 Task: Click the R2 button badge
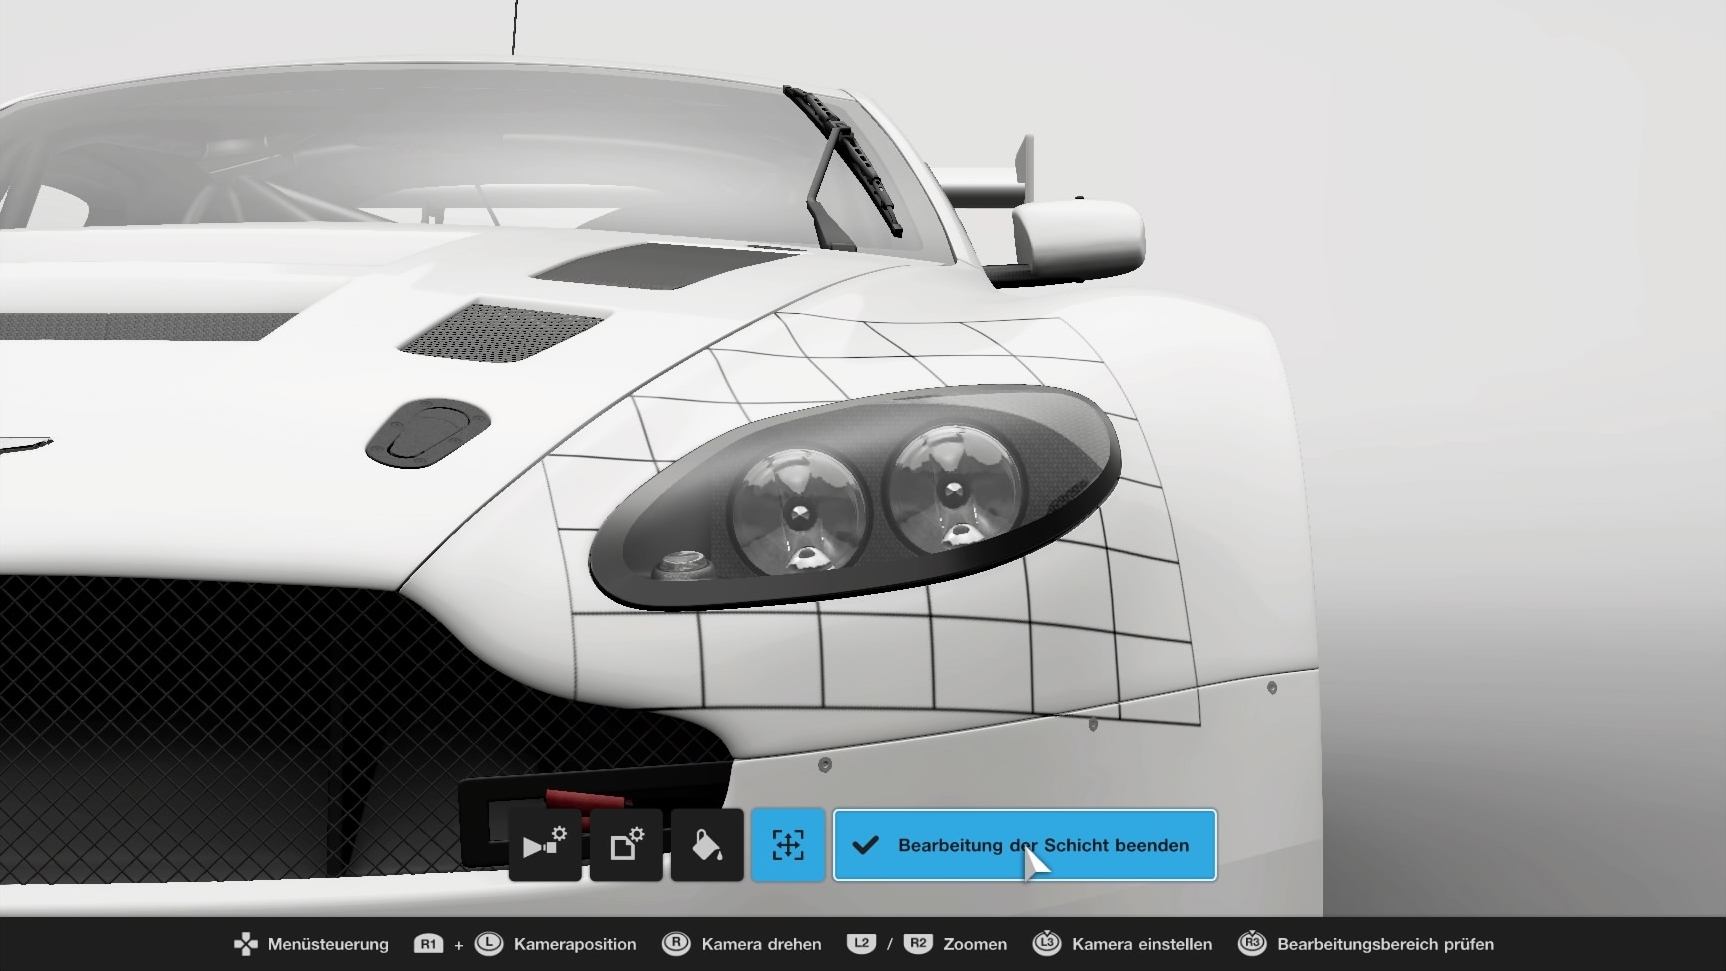(x=916, y=944)
